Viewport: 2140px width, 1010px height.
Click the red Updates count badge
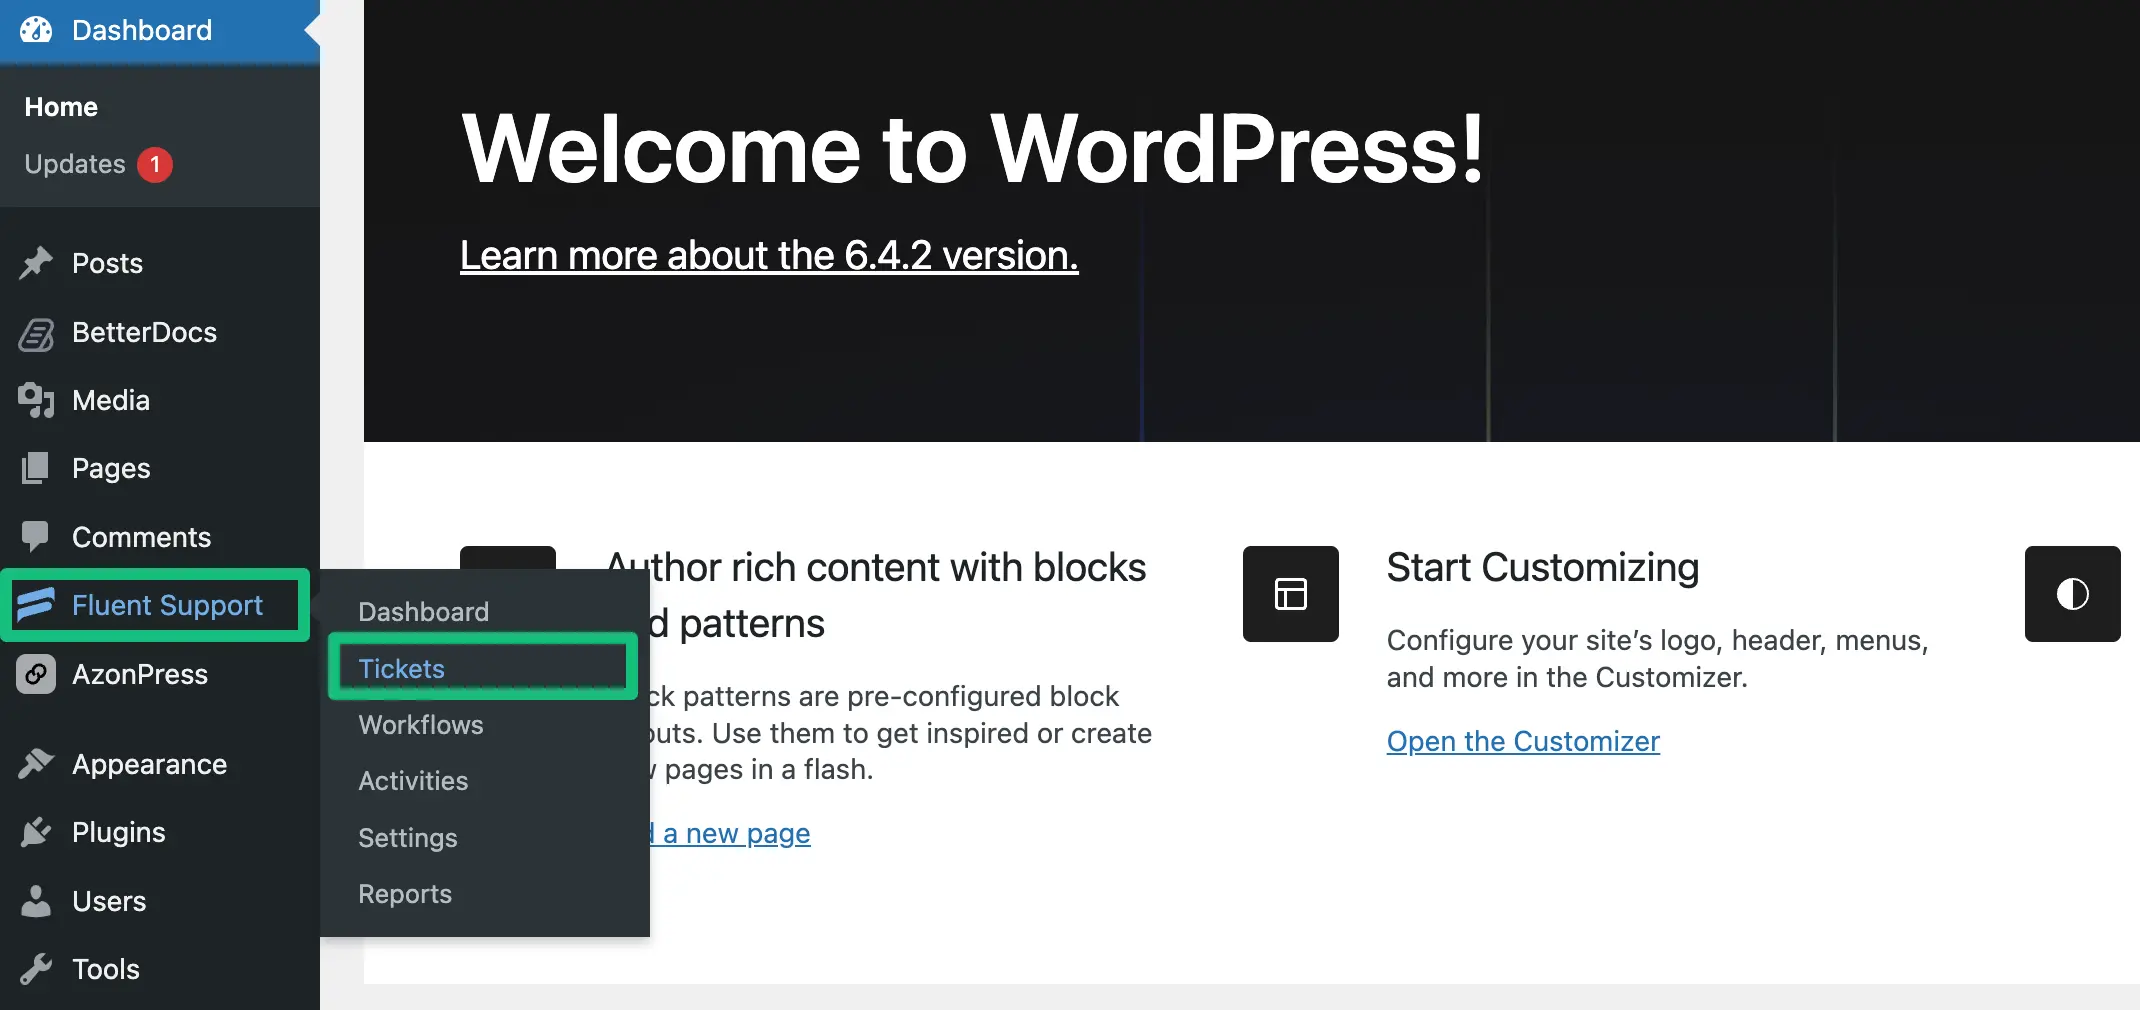pos(155,165)
